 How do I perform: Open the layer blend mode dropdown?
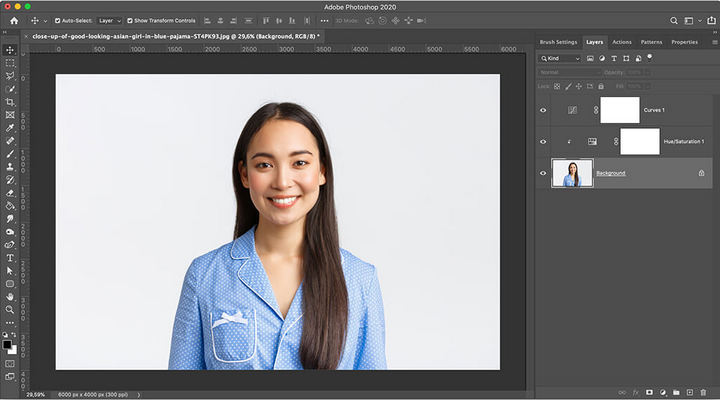pos(569,73)
